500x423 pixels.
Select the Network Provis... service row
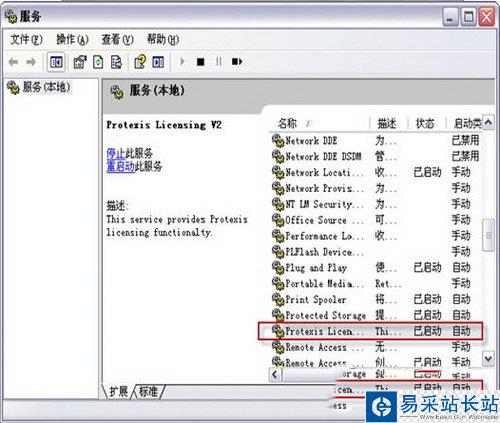376,188
